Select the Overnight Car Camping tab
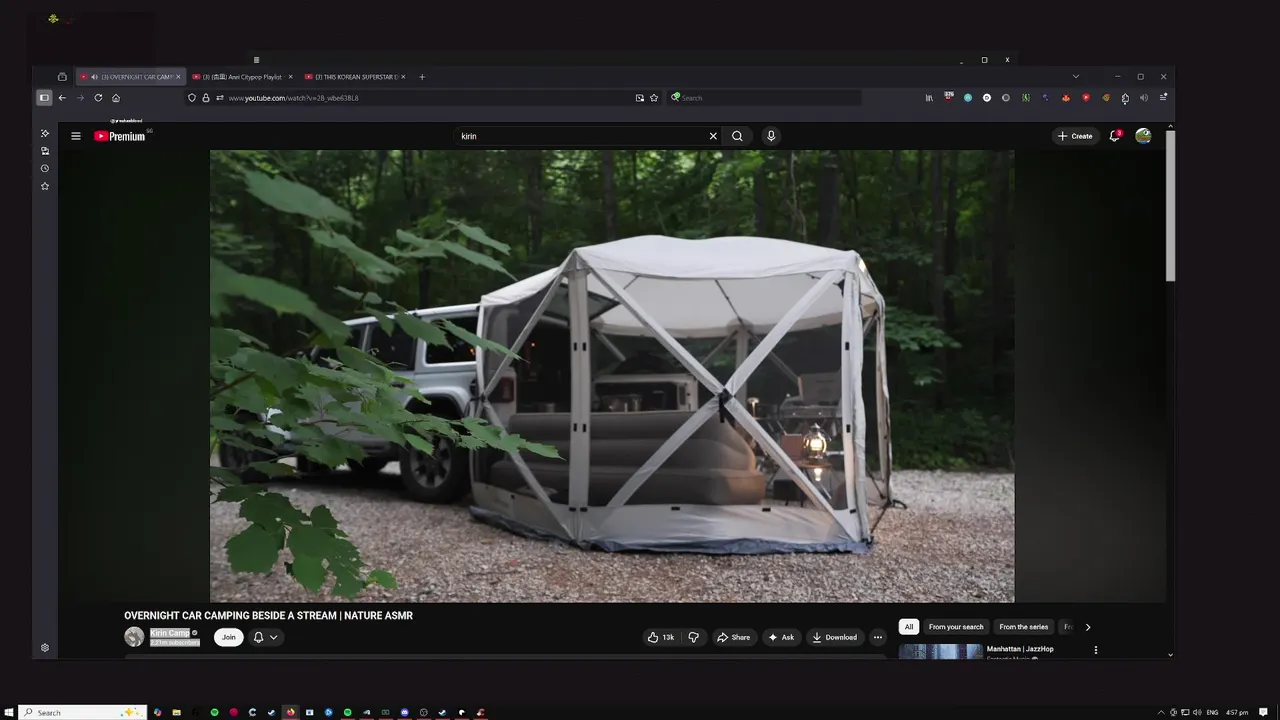 coord(131,77)
